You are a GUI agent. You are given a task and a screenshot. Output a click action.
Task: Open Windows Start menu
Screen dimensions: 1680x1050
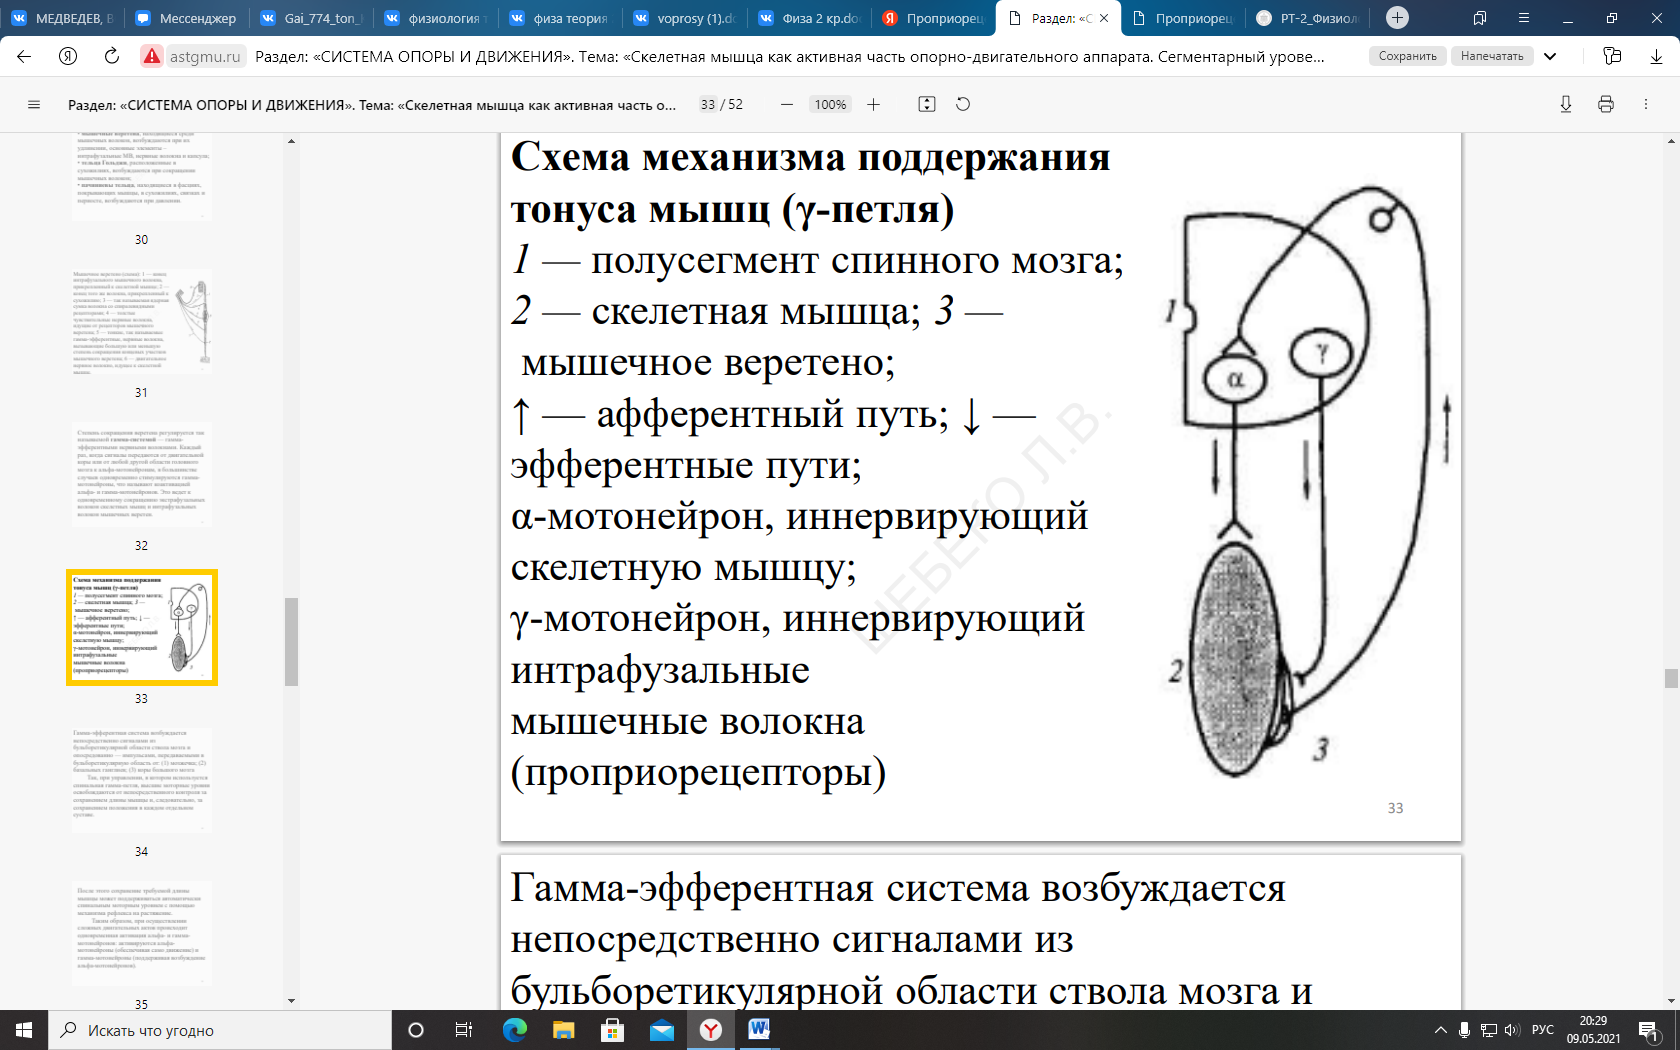[24, 1030]
